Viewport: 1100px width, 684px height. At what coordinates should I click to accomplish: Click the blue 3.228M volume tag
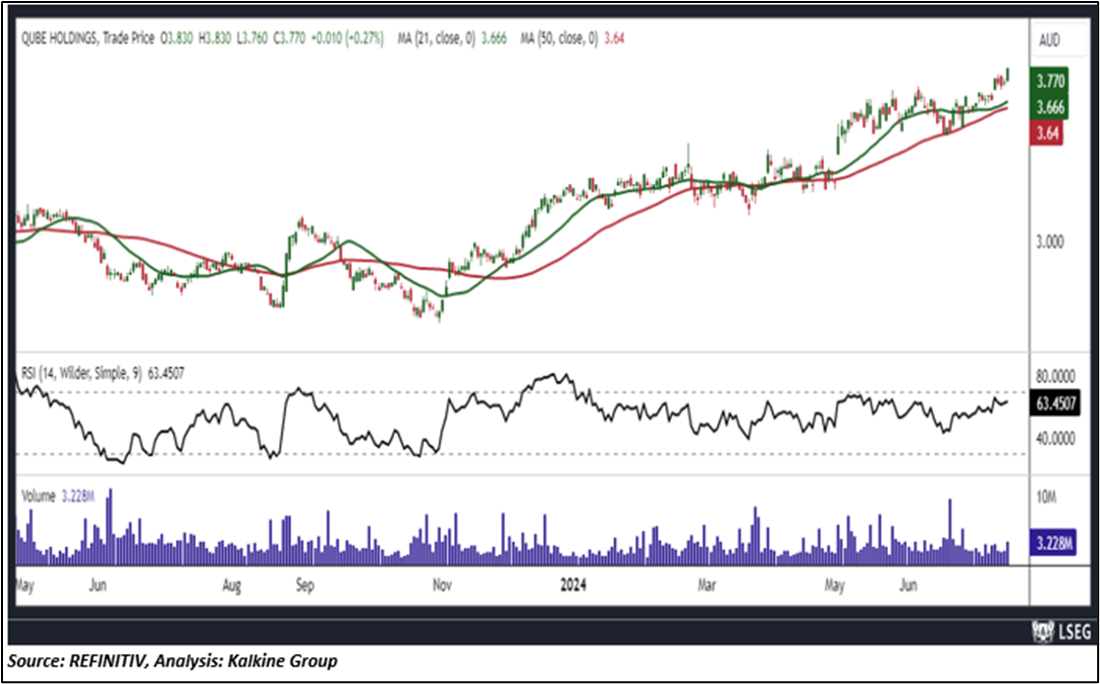[1053, 542]
